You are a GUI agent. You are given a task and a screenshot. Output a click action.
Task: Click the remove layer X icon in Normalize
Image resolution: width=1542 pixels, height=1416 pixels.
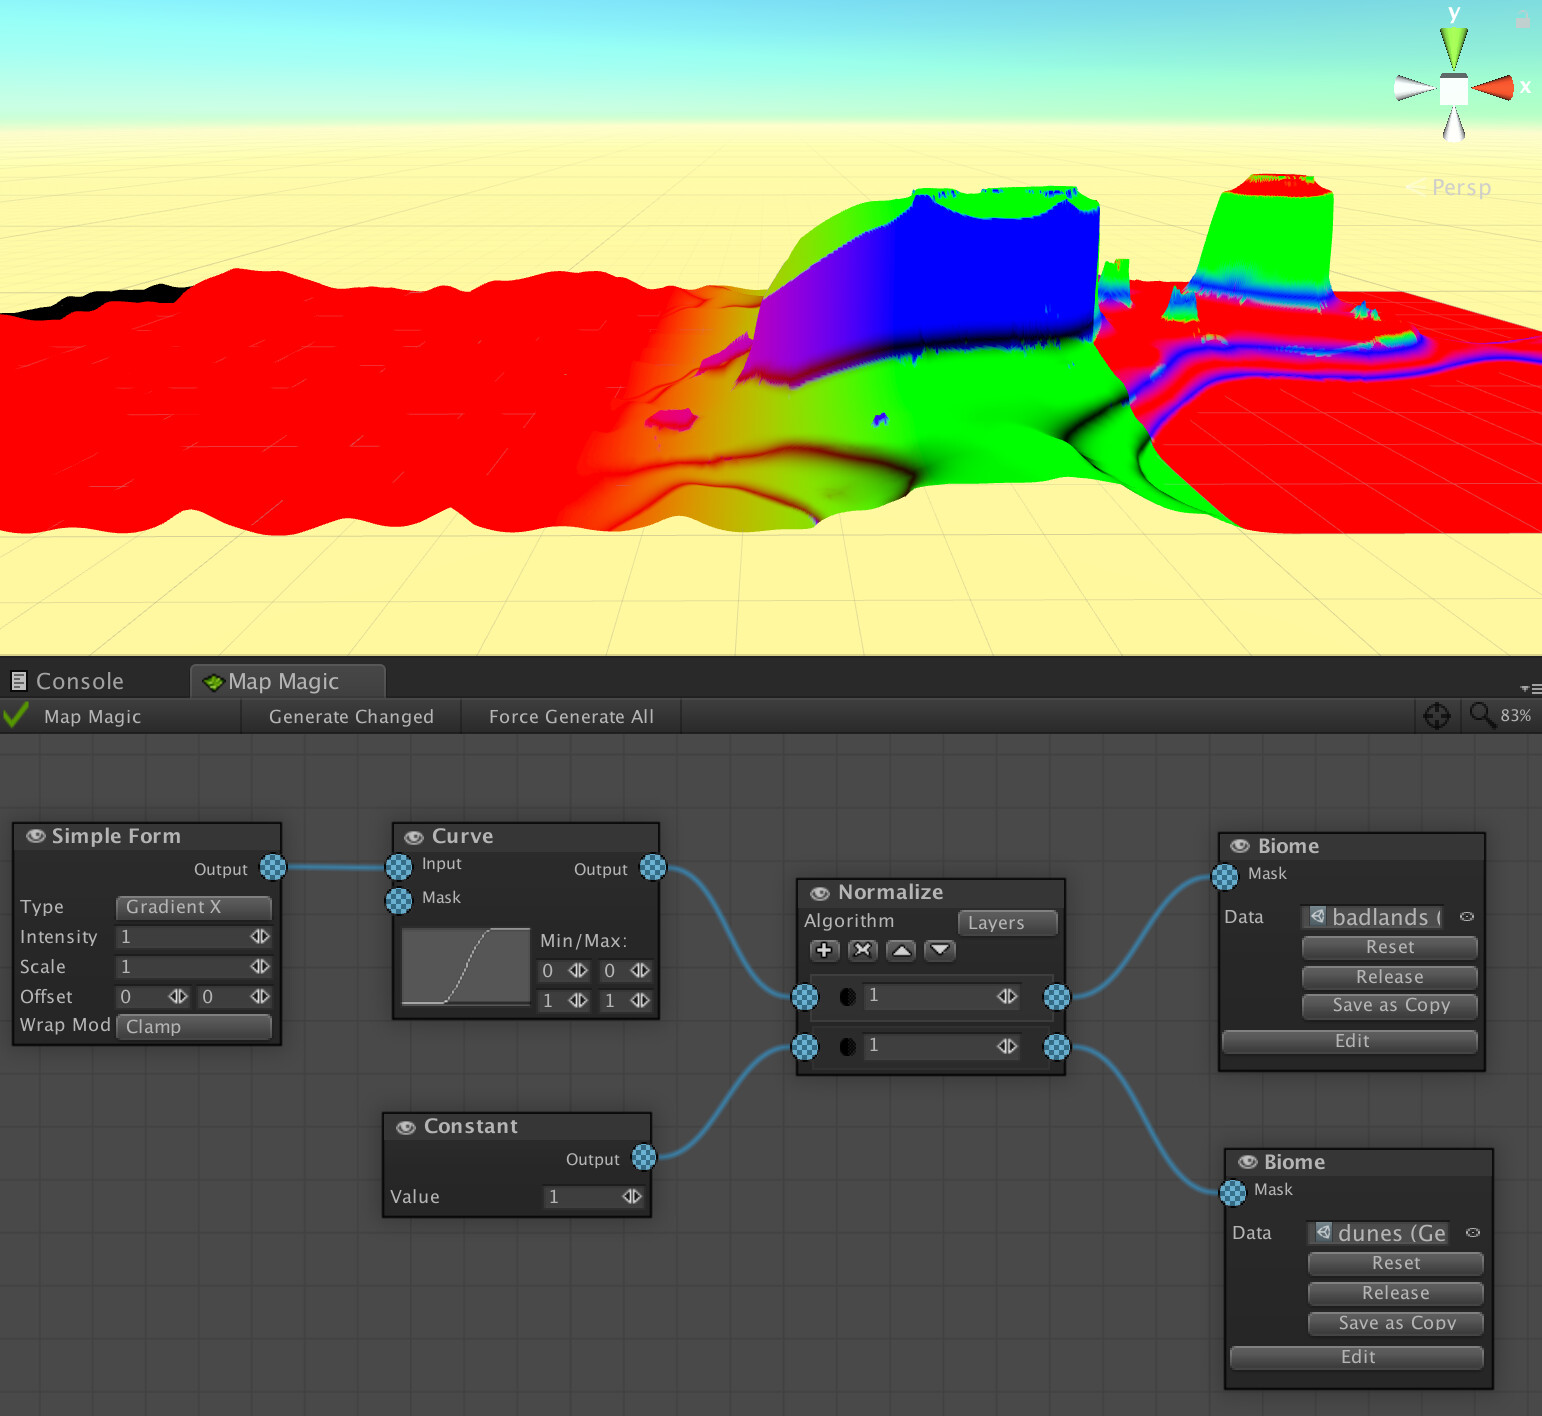pos(862,950)
